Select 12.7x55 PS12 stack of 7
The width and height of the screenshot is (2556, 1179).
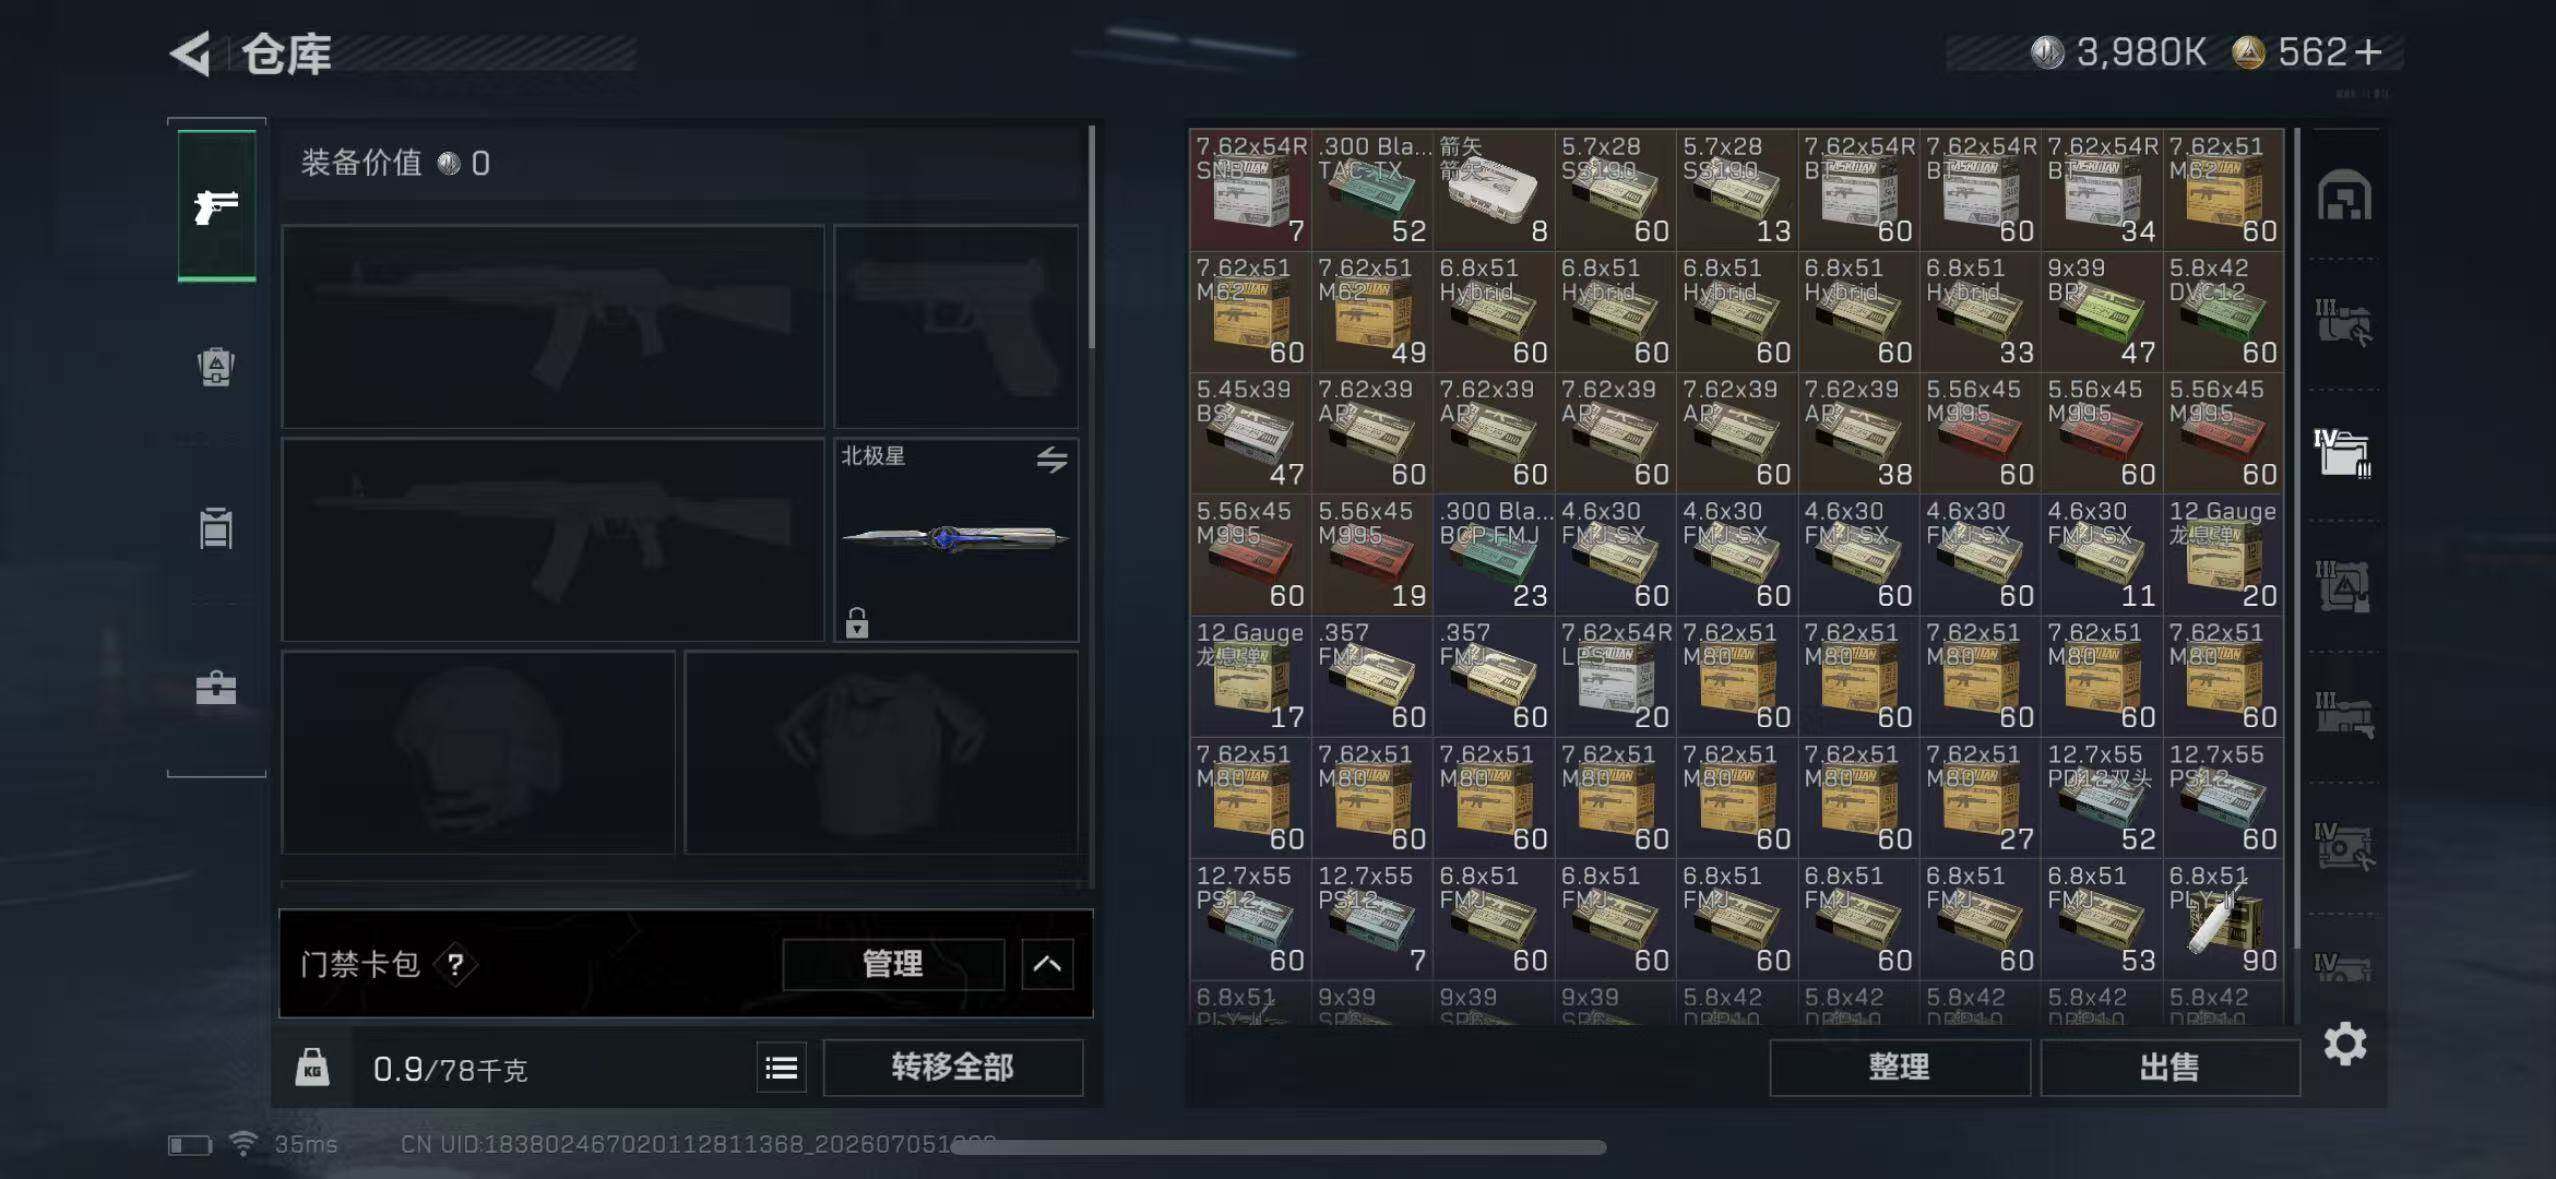tap(1372, 920)
